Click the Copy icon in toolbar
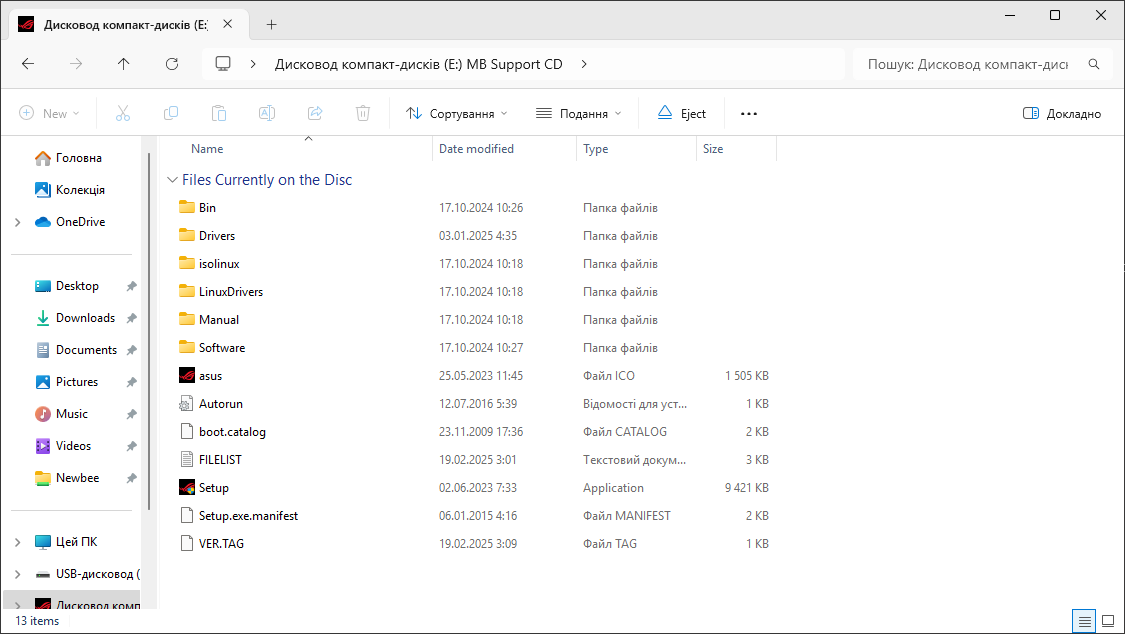This screenshot has height=634, width=1125. 171,114
